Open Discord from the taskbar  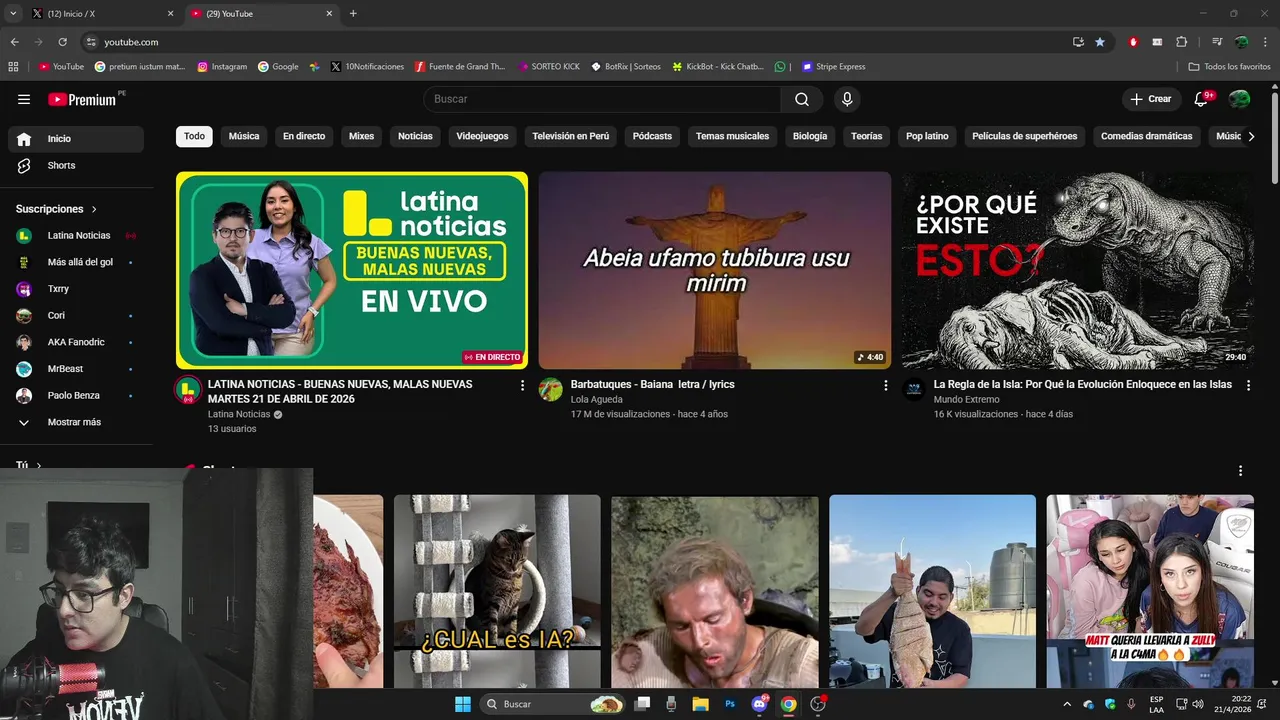[x=759, y=704]
